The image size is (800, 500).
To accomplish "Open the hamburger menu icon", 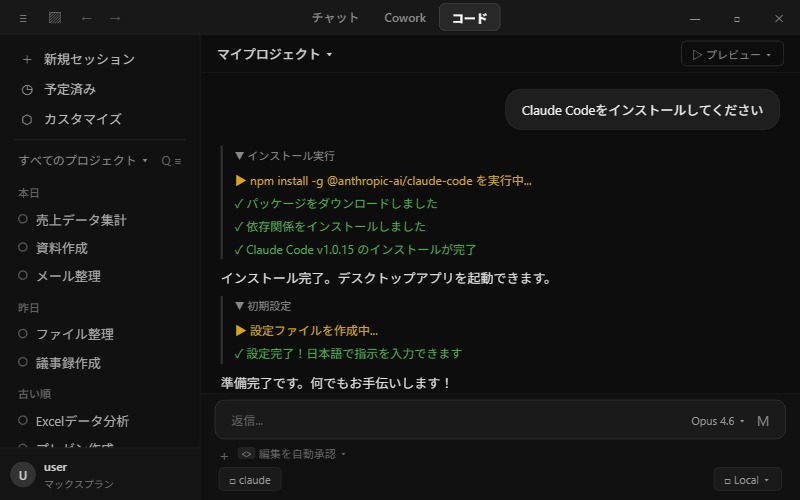I will [23, 18].
